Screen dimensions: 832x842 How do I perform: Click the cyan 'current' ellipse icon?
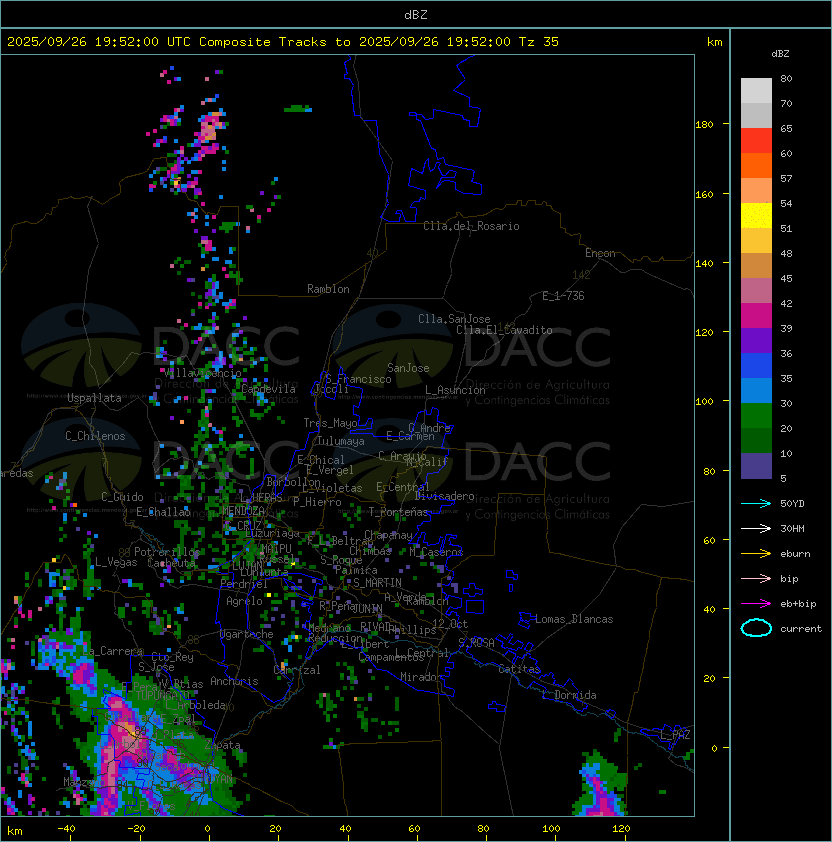[x=756, y=628]
